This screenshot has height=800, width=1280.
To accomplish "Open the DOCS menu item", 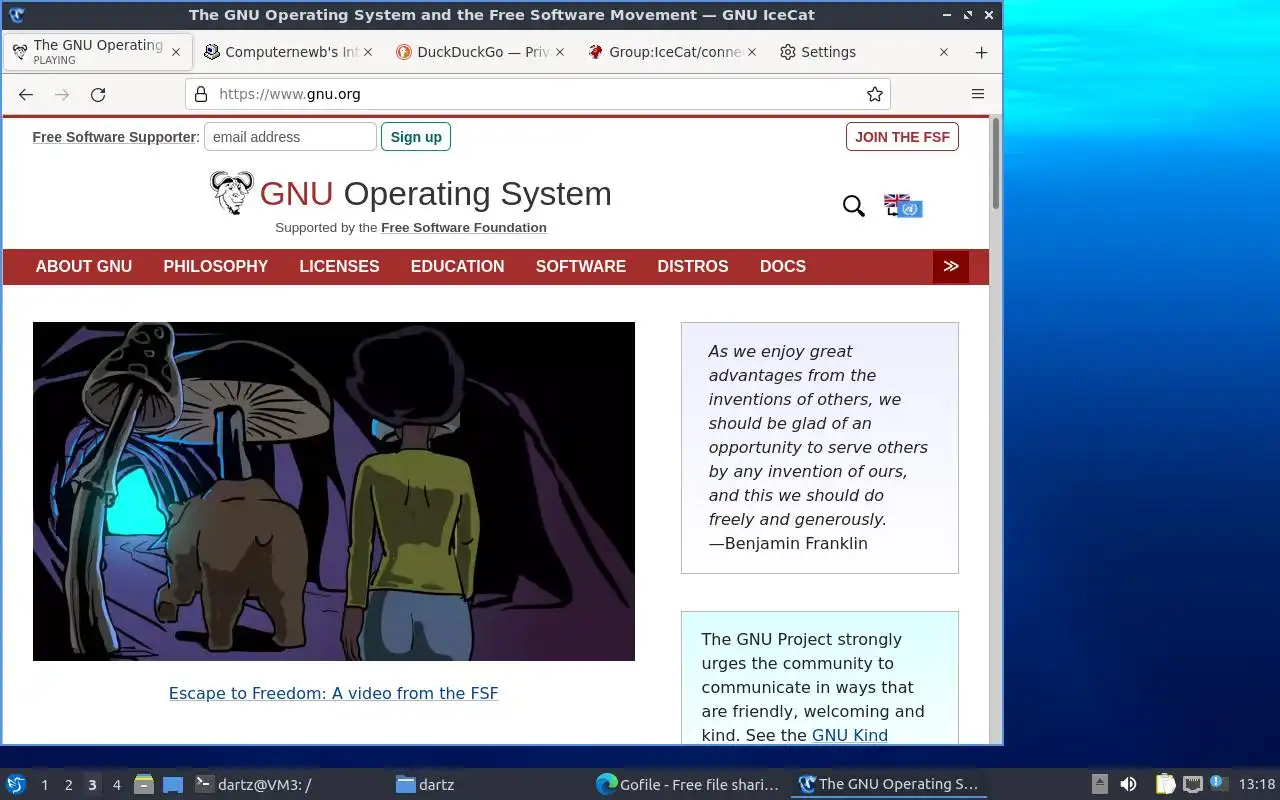I will 783,266.
